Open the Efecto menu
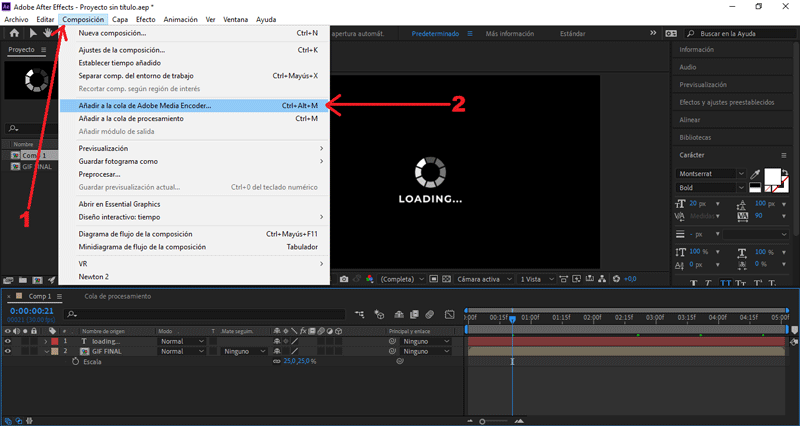Viewport: 800px width, 426px height. coord(145,19)
